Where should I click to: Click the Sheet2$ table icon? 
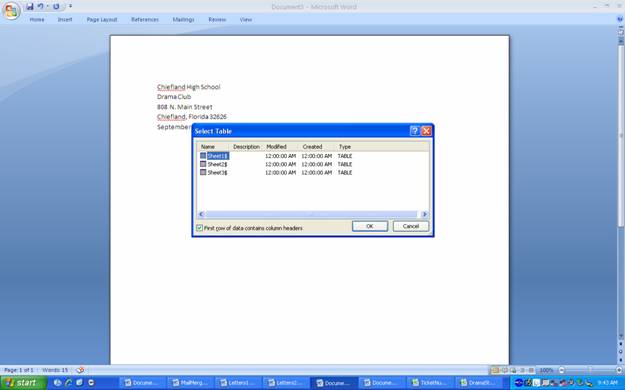coord(203,164)
